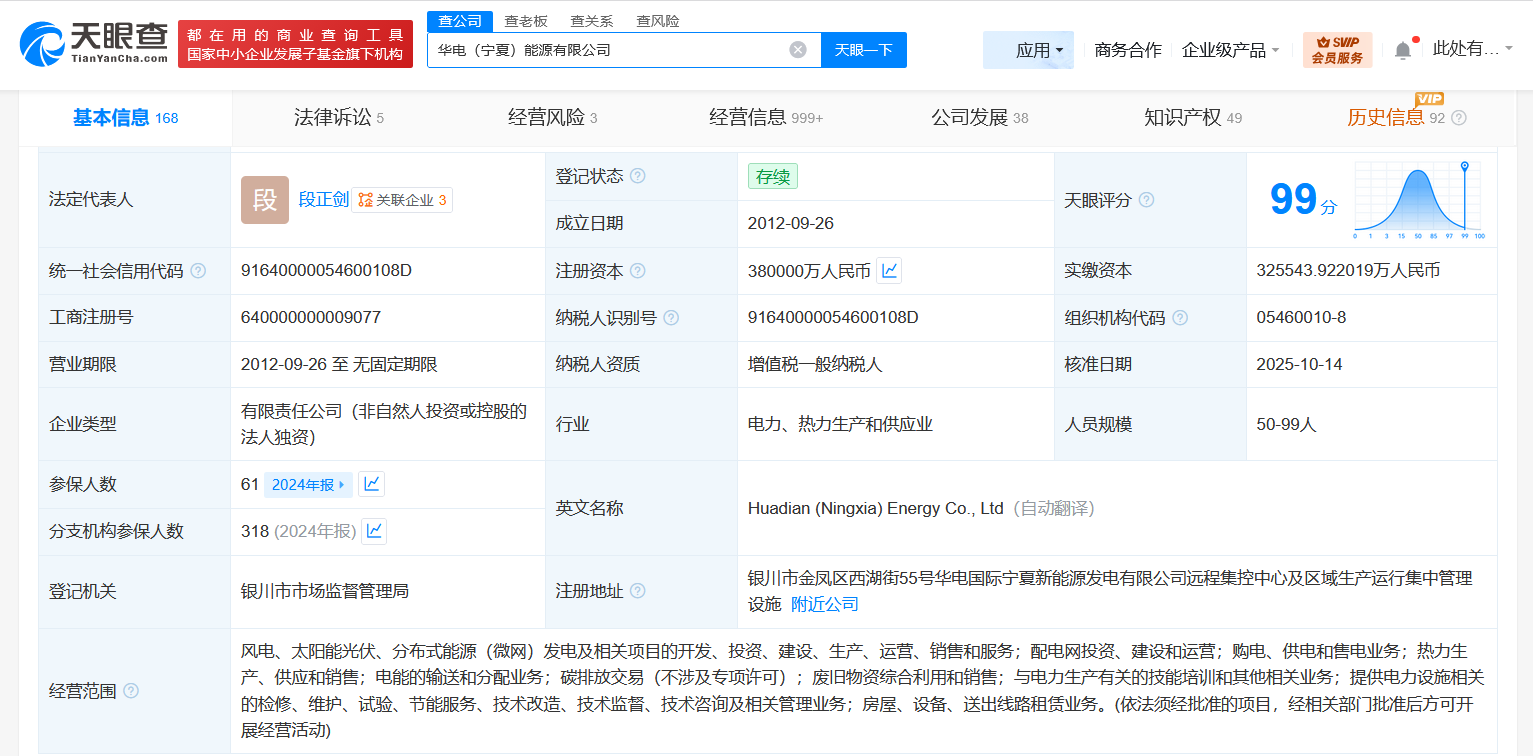Screen dimensions: 1533x756
Task: Click the 天眼一下 search button
Action: [863, 49]
